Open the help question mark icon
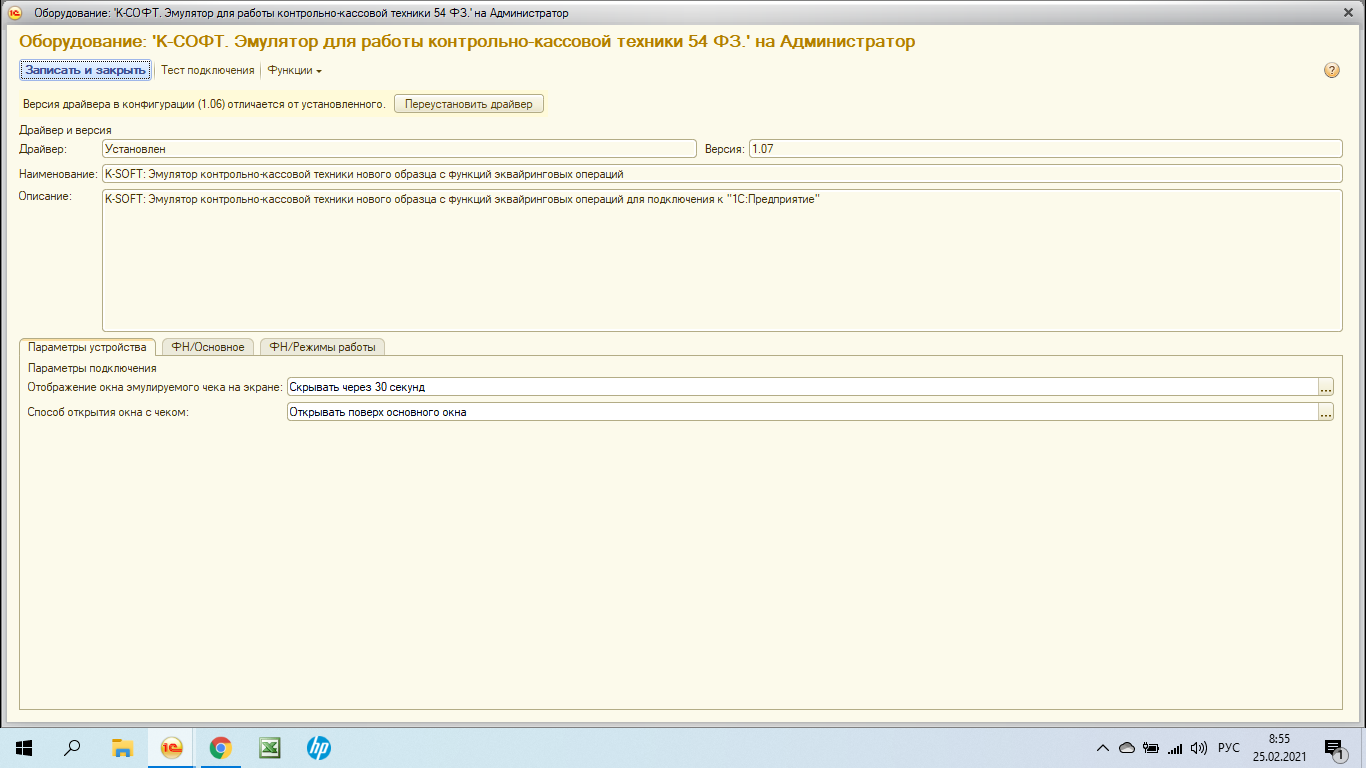The height and width of the screenshot is (768, 1366). click(1331, 70)
